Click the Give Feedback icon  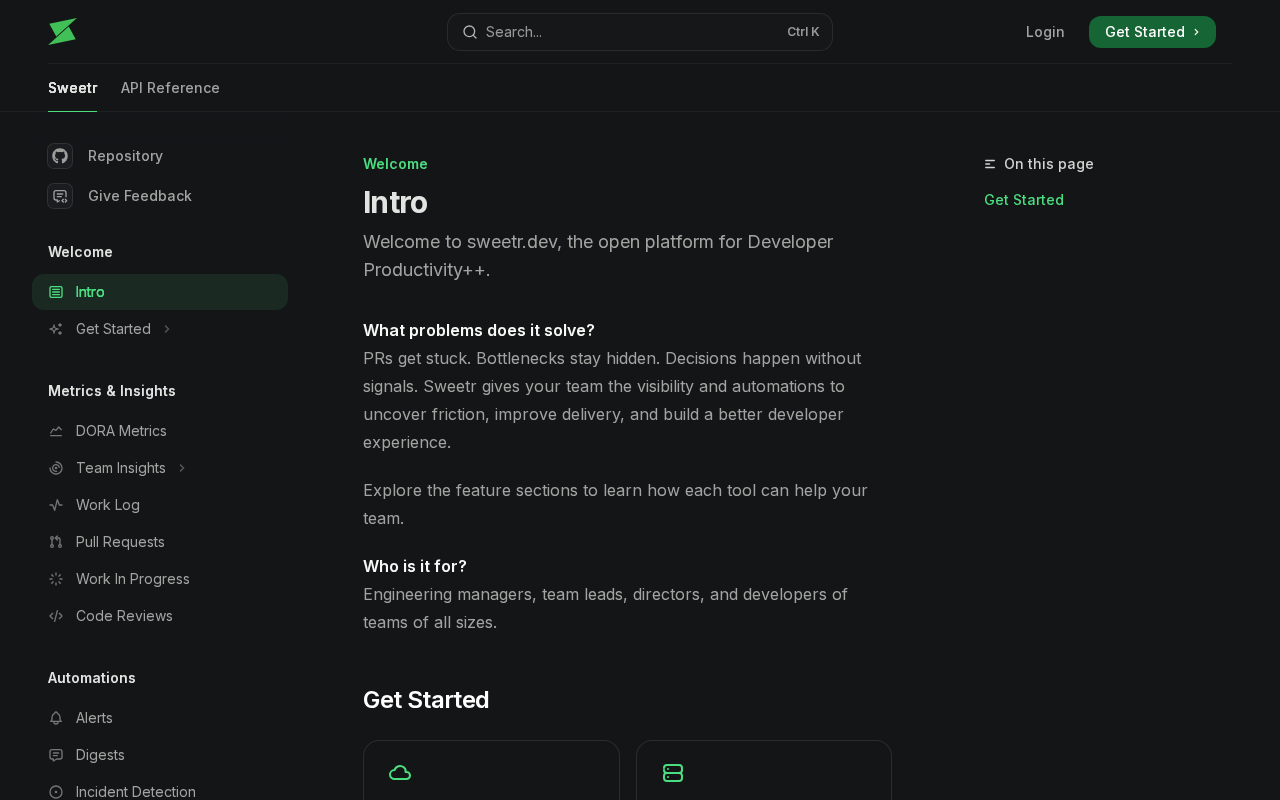click(60, 196)
